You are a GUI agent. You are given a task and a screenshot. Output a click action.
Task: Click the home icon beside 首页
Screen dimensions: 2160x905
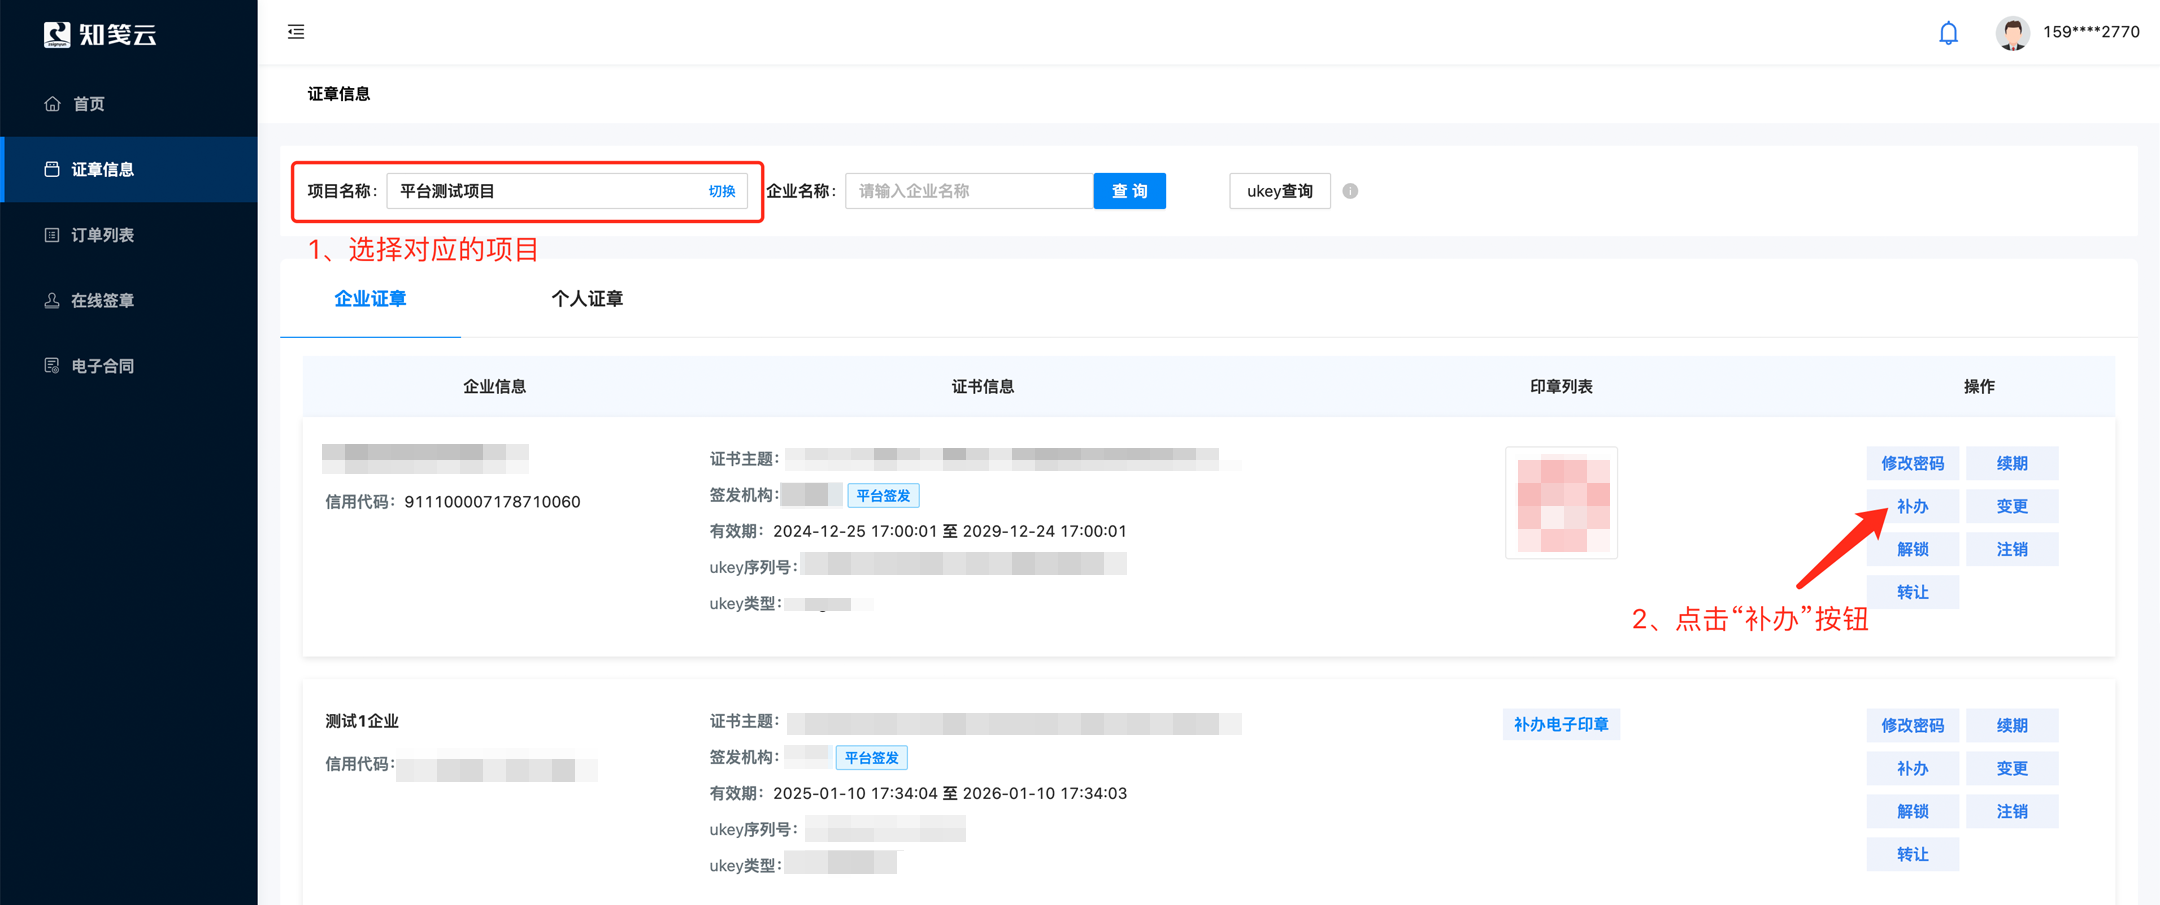[52, 104]
